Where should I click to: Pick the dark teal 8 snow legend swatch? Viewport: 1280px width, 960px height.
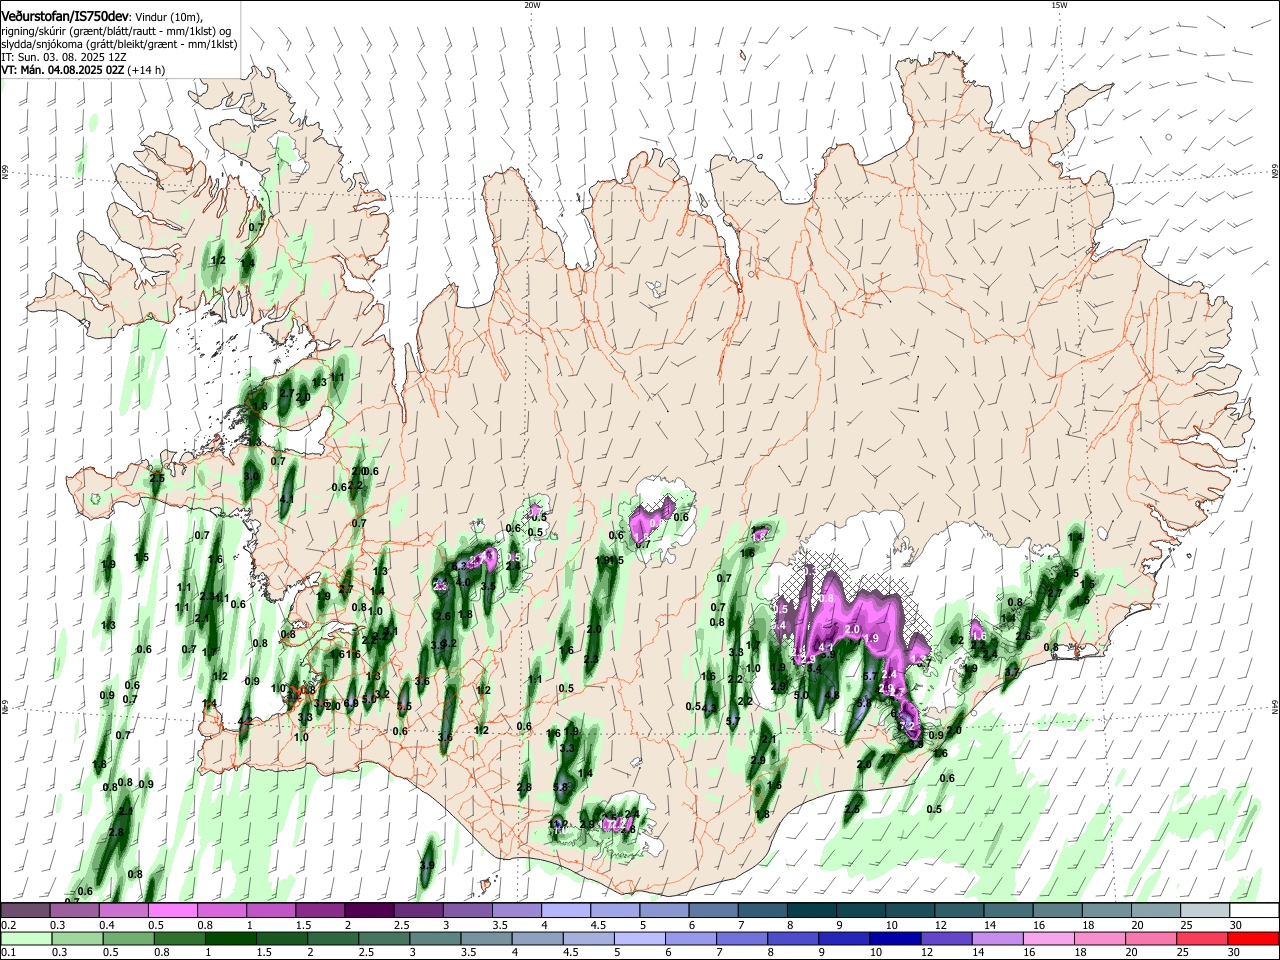[x=813, y=910]
